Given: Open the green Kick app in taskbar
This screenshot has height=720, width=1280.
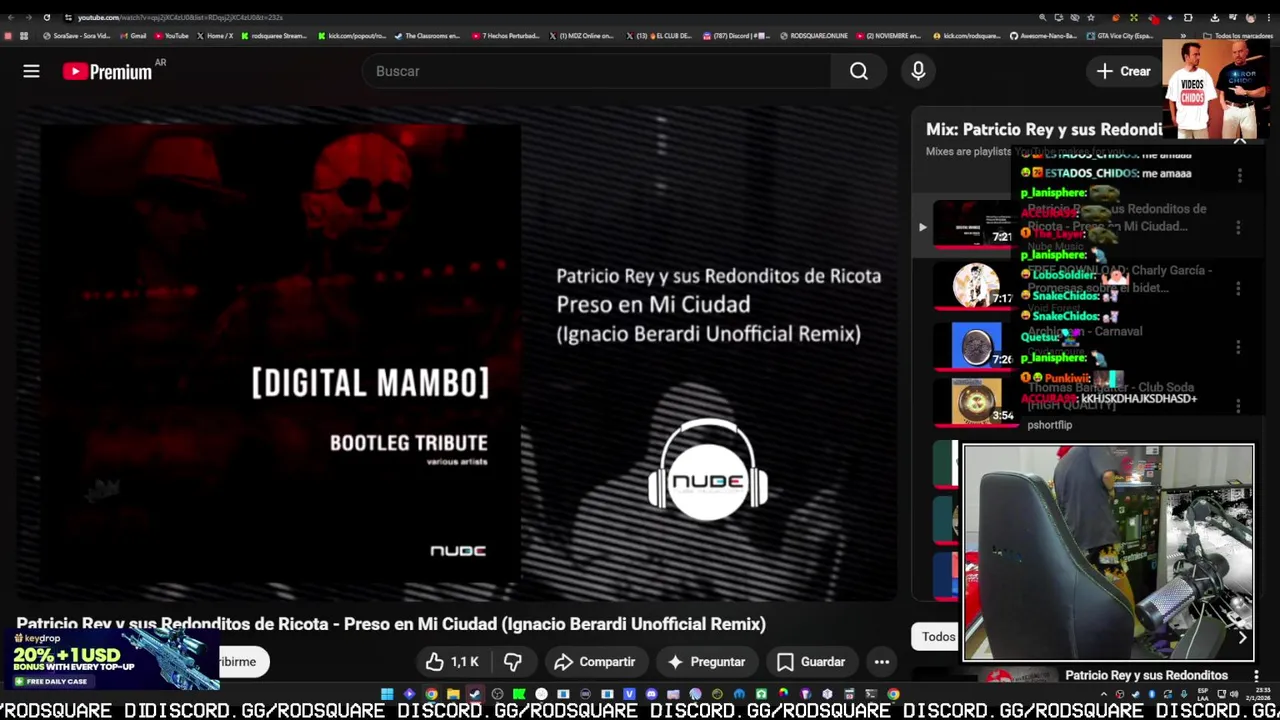Looking at the screenshot, I should (x=519, y=694).
